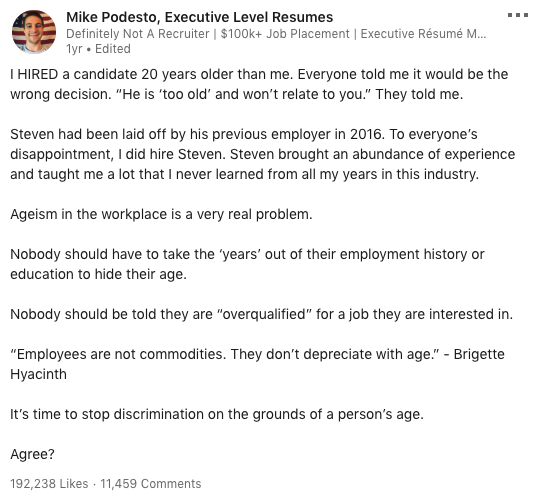
Task: Click 'Ageism in the workplace' sentence
Action: coord(161,214)
